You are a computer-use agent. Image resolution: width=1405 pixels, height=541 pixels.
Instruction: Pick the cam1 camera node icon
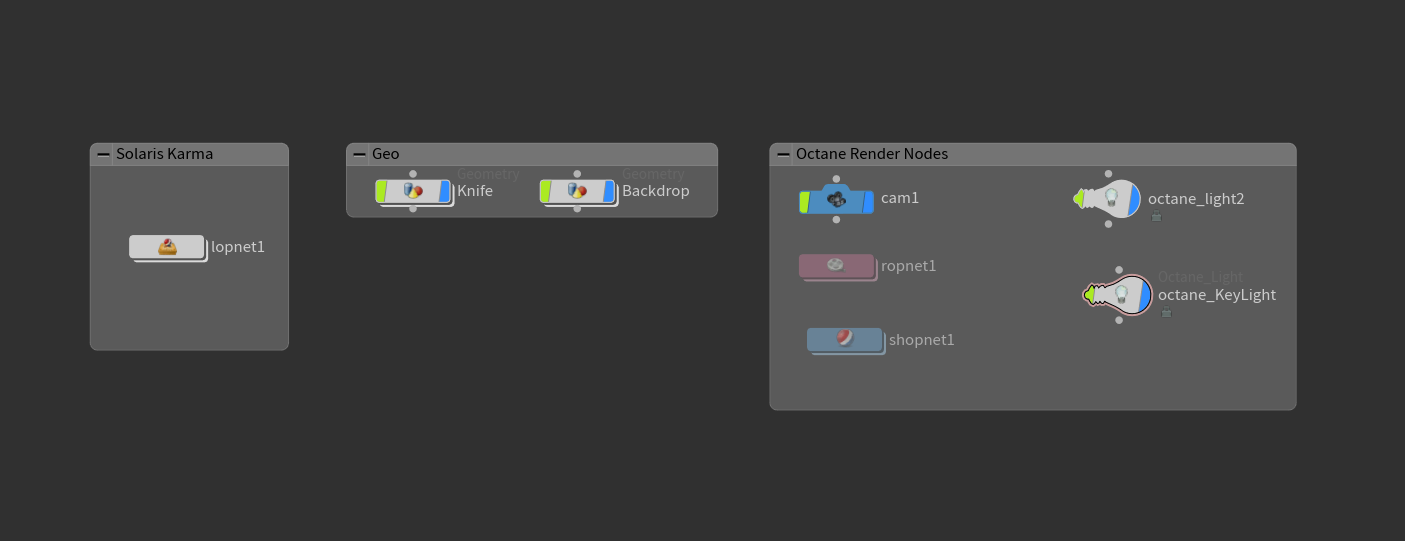(x=838, y=200)
